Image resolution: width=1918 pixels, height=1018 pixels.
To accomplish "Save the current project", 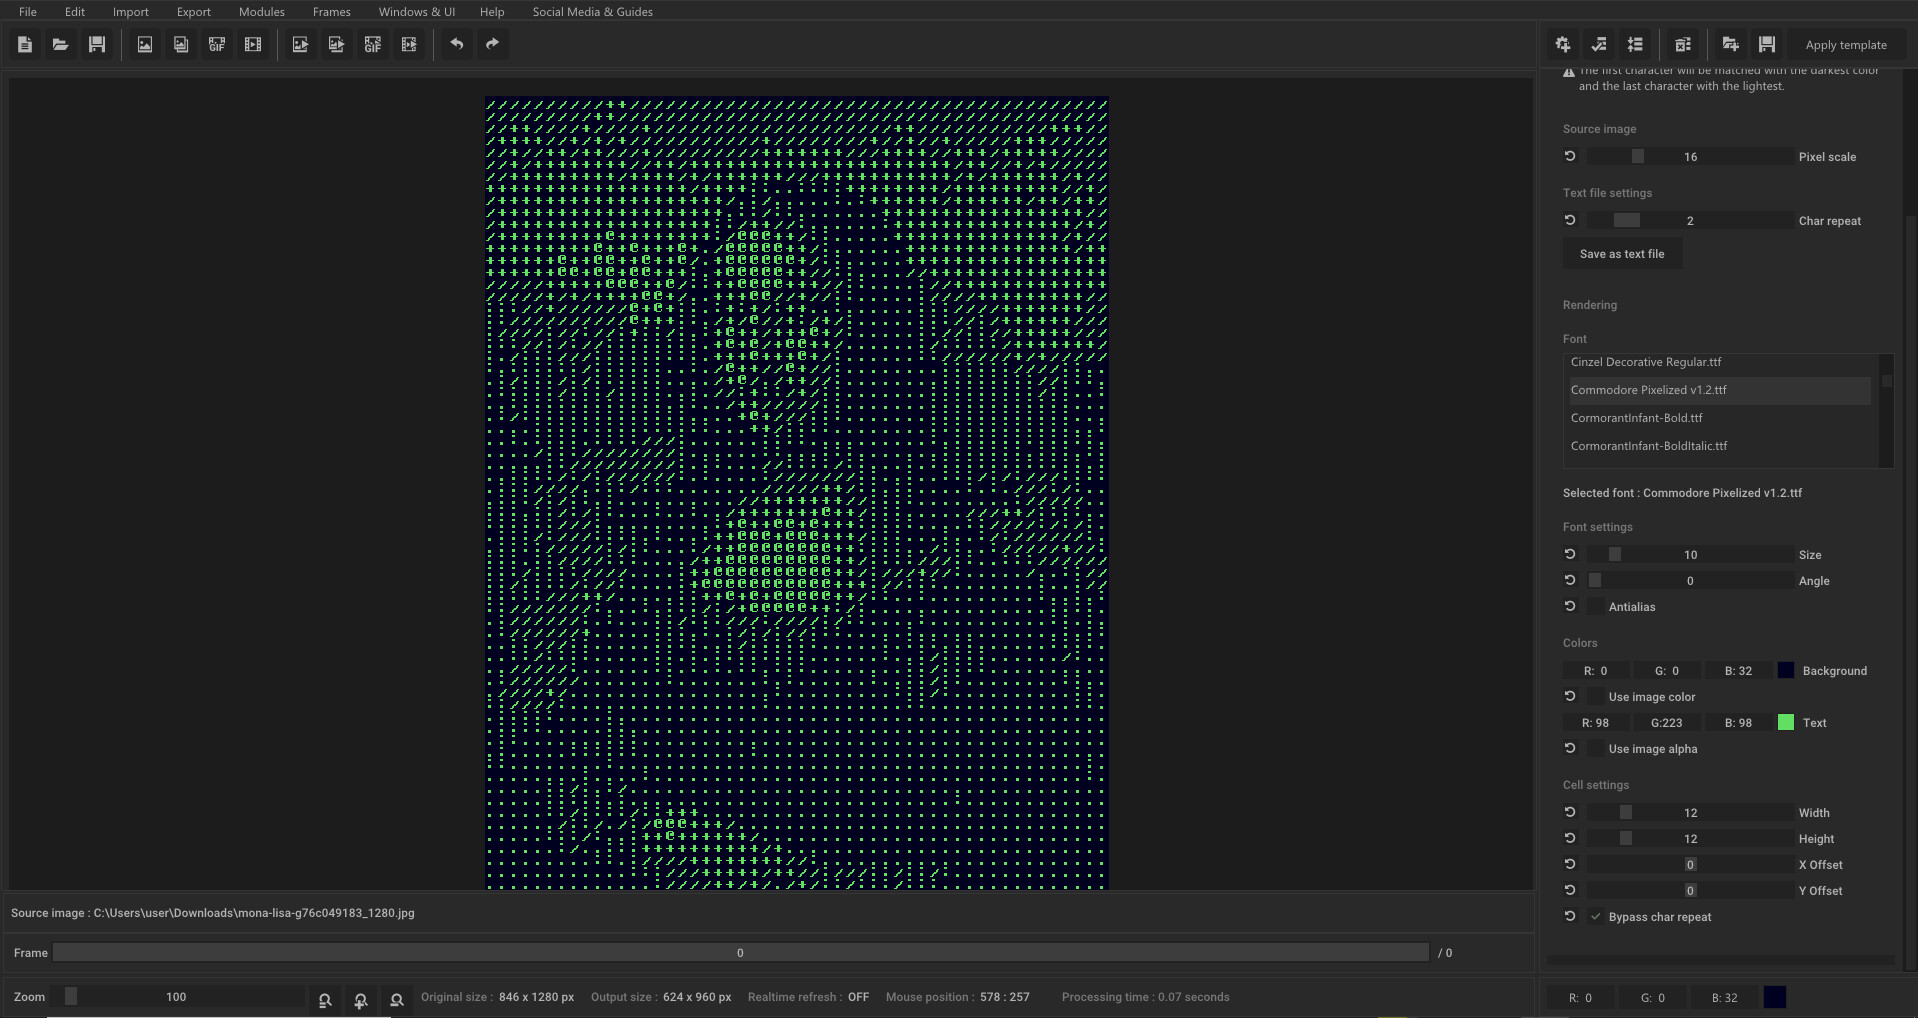I will pos(96,44).
